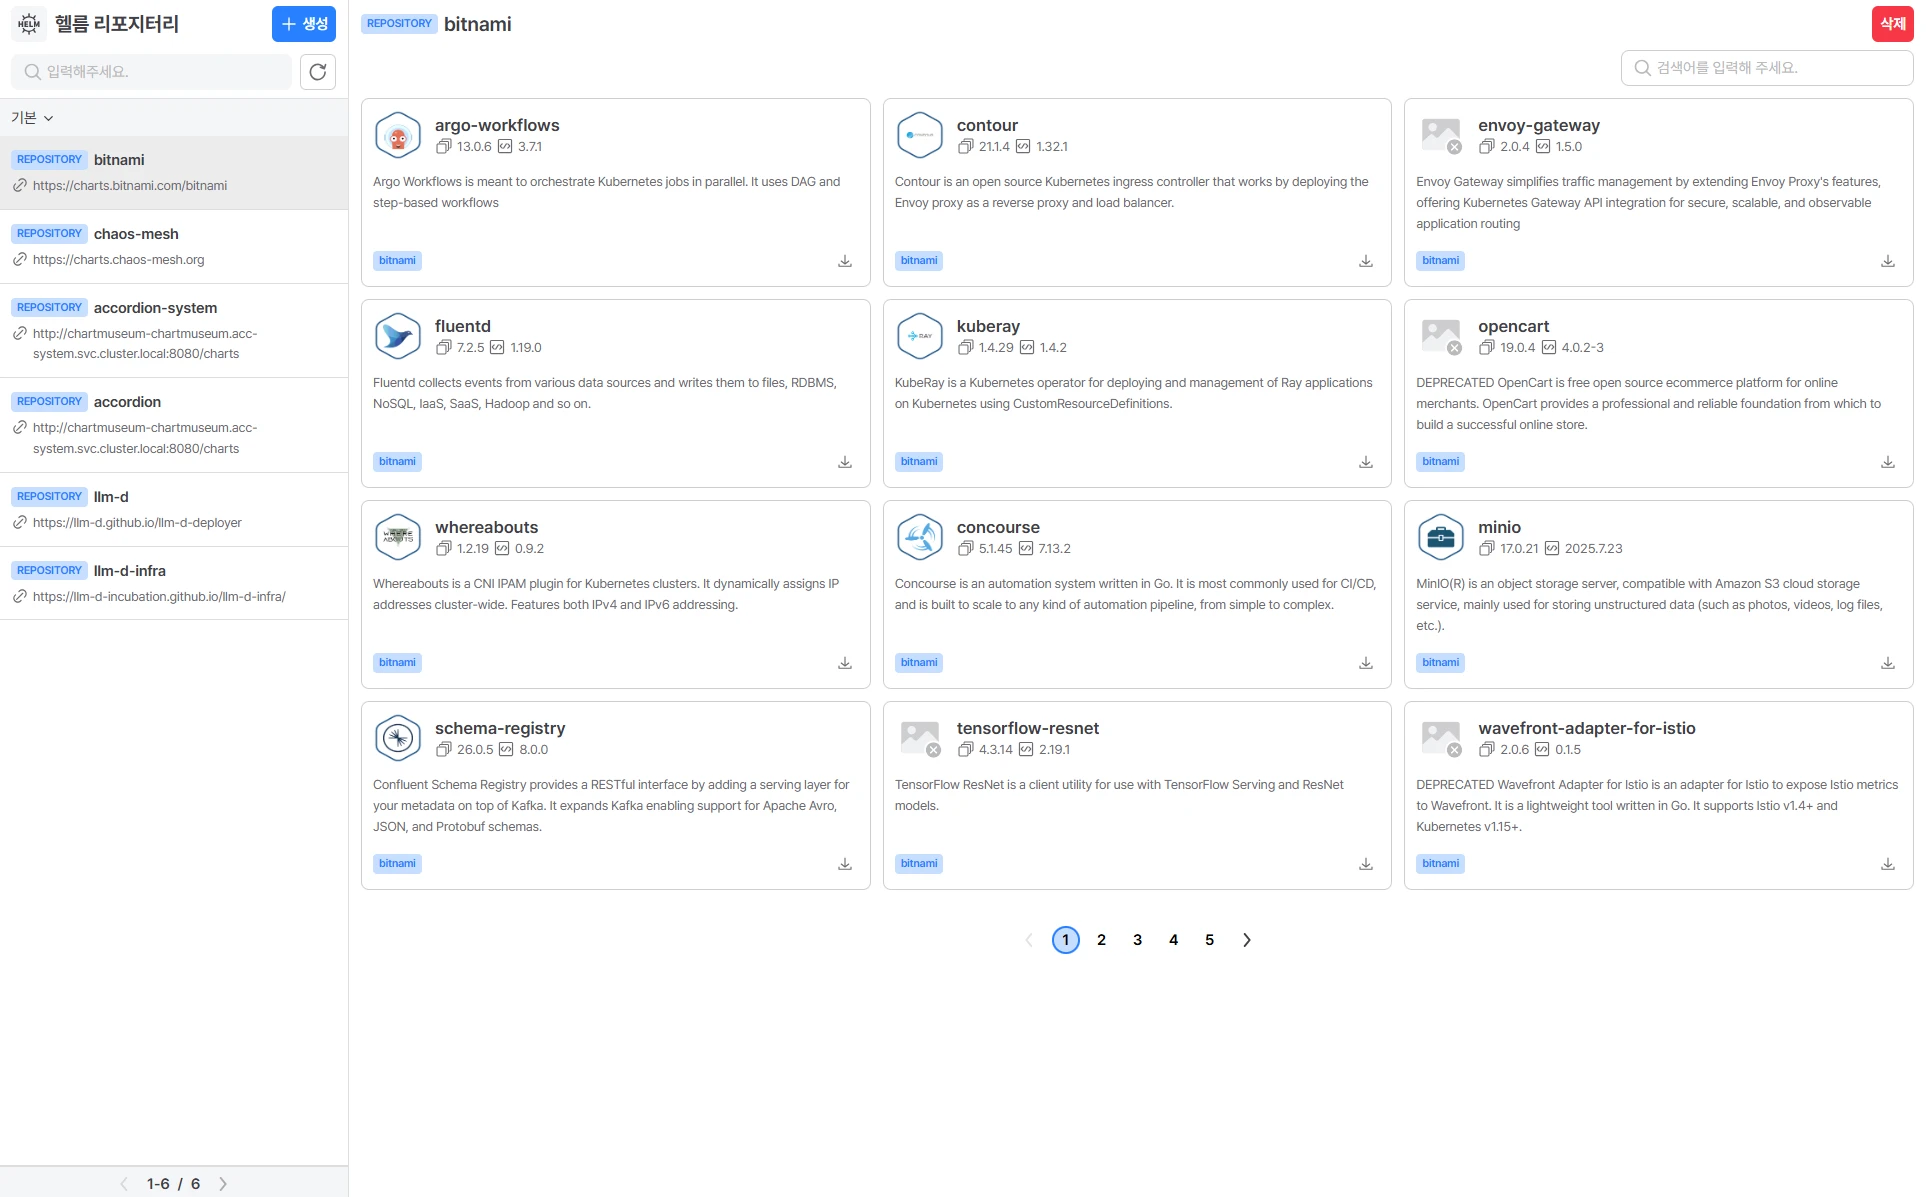Click the argo-workflows logo icon

pos(398,135)
